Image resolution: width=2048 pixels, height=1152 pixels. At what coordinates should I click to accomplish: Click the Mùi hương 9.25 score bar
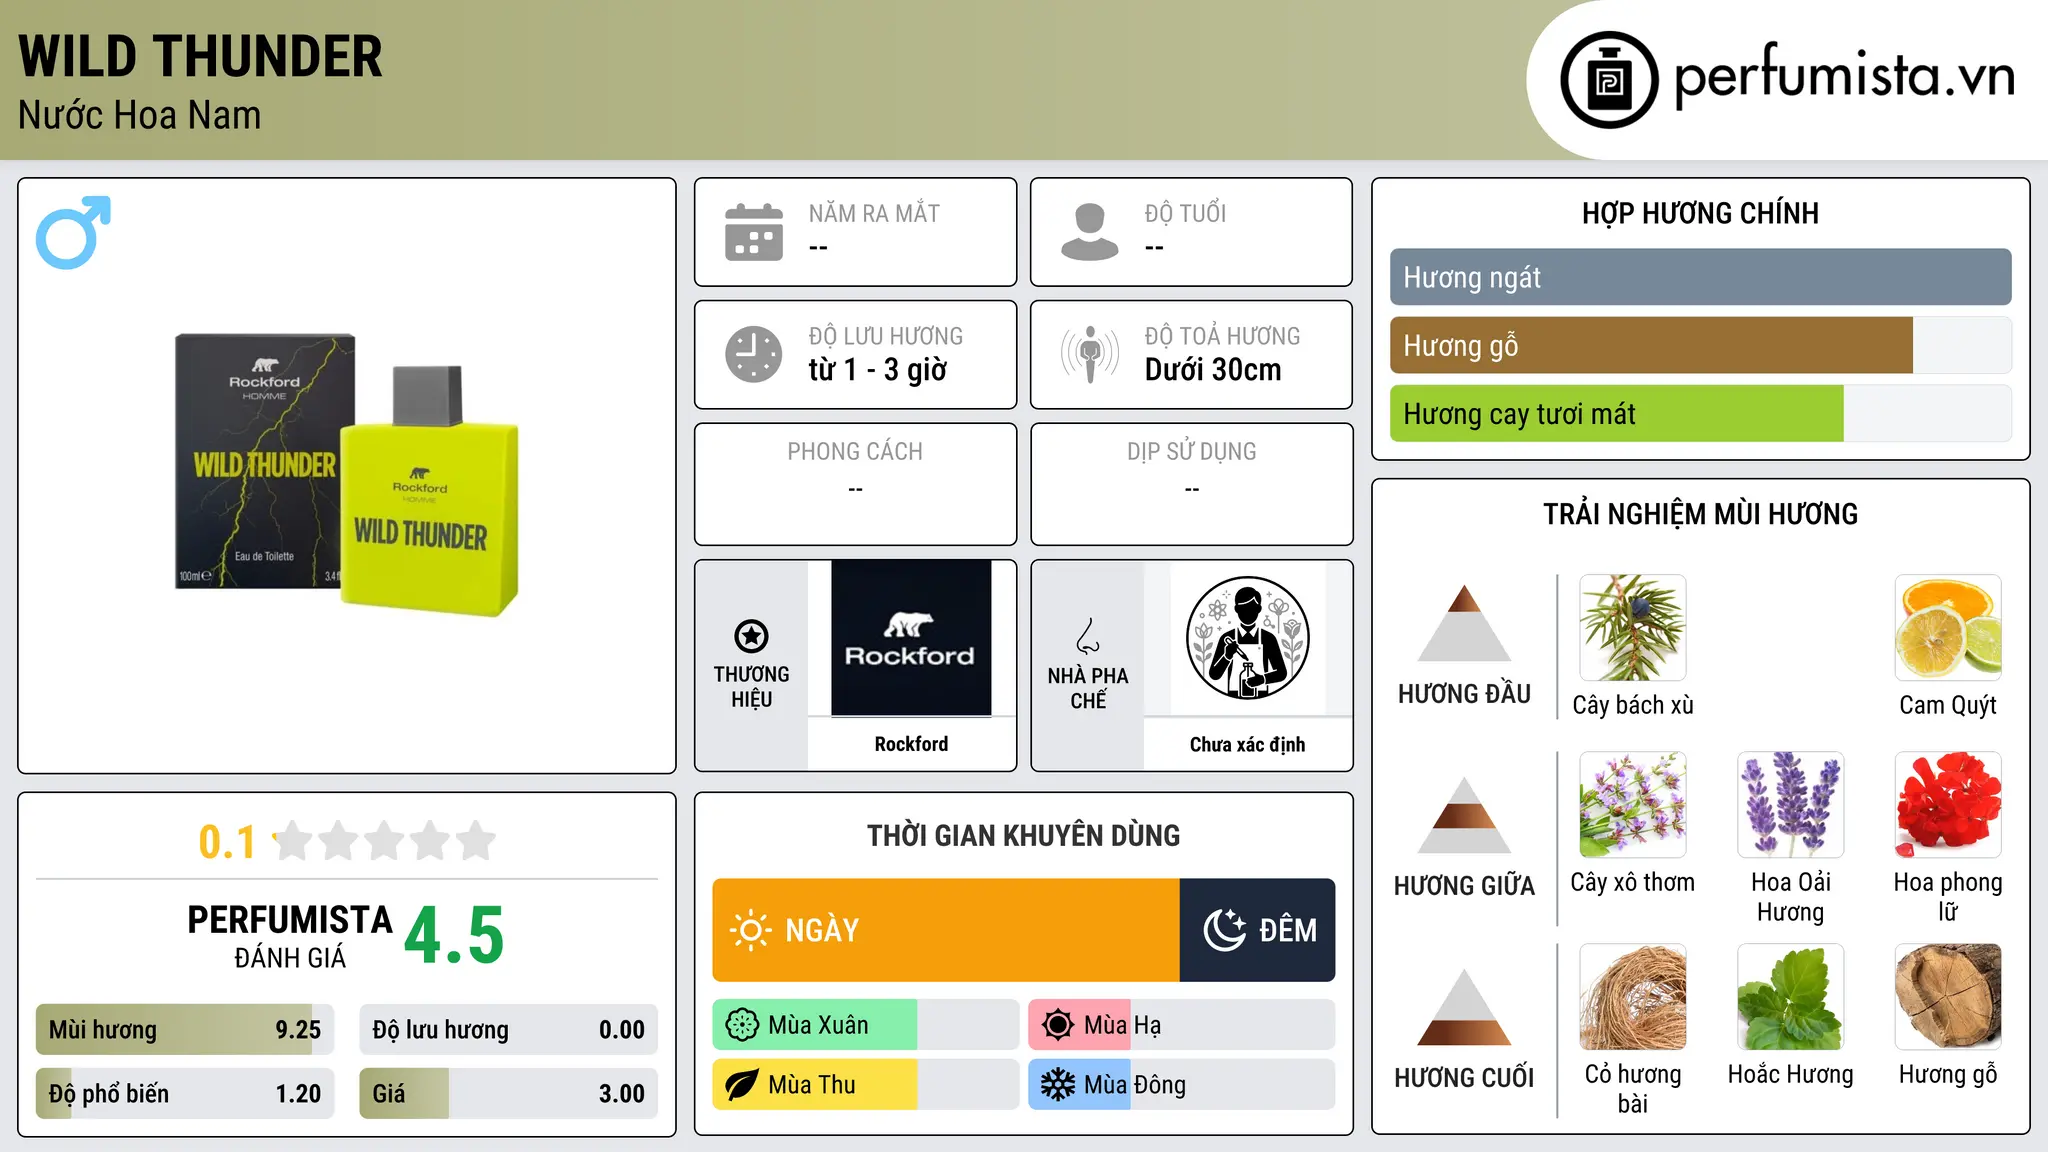coord(185,1029)
